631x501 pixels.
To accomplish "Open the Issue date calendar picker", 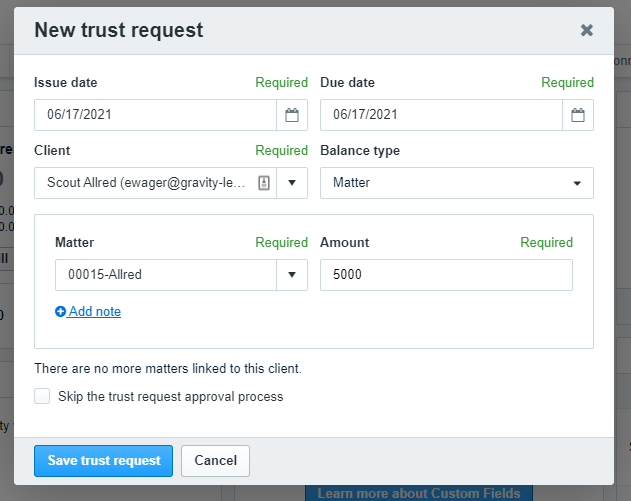I will [292, 115].
